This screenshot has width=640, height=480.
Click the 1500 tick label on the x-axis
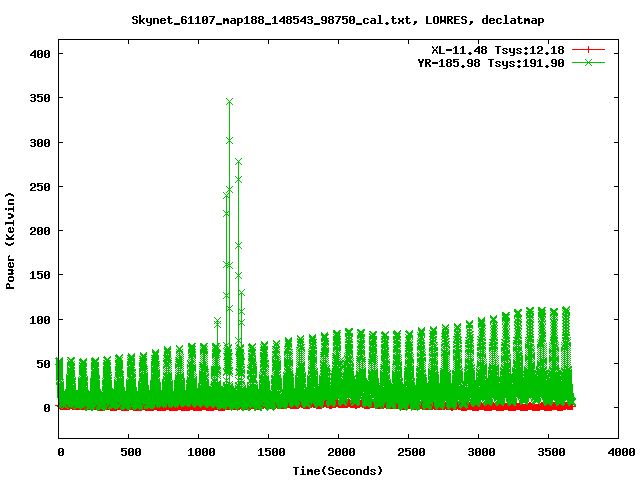[269, 453]
